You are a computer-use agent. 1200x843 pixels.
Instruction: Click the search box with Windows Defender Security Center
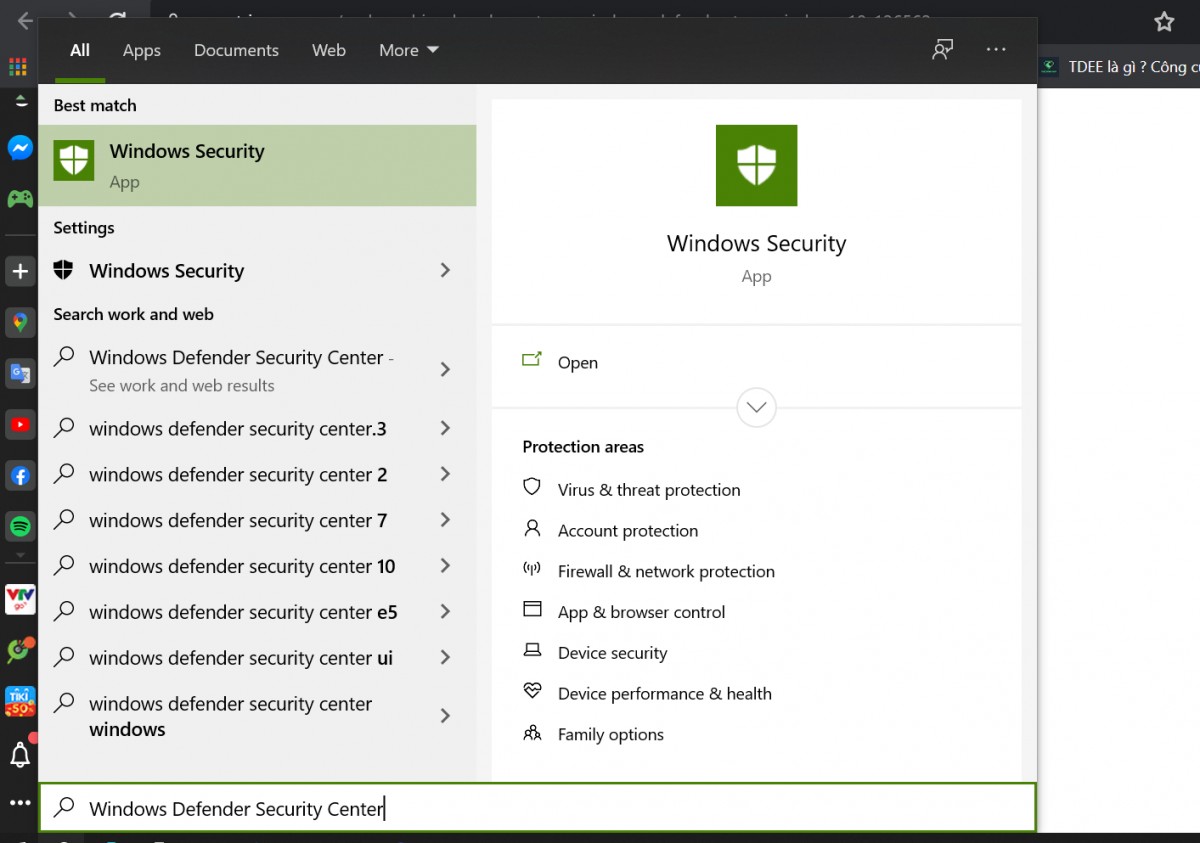537,808
